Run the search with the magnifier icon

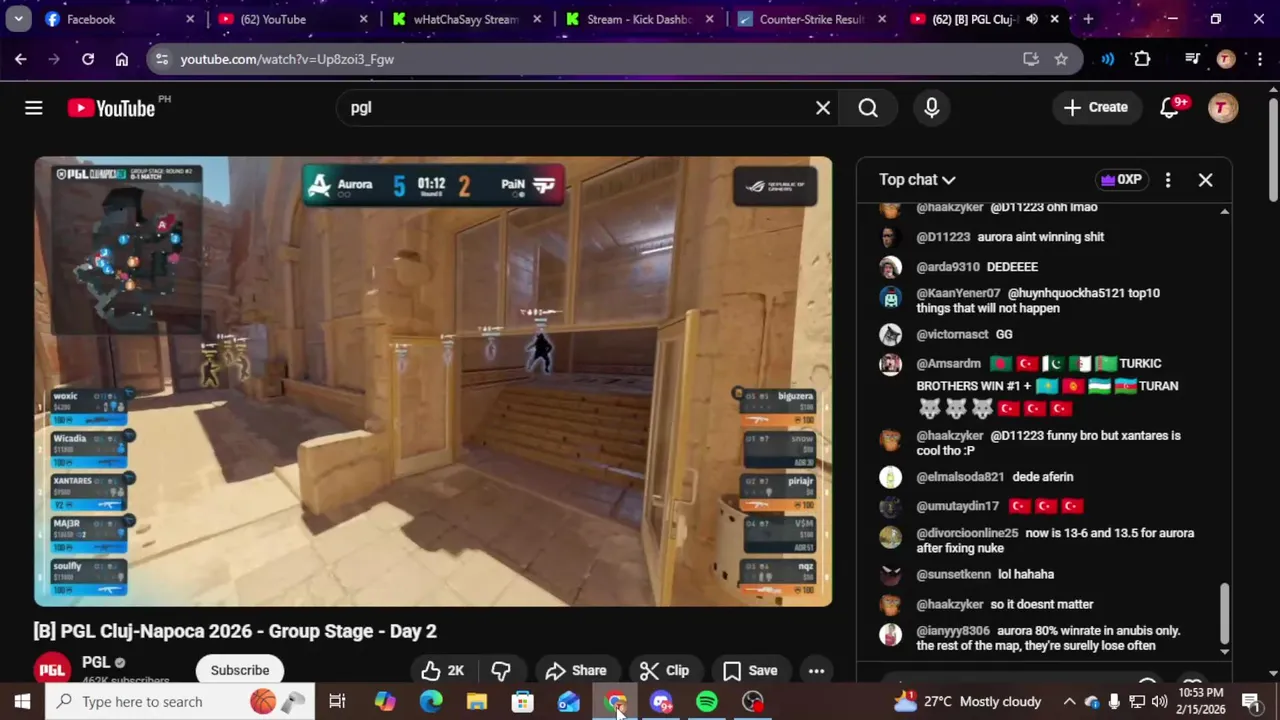(x=868, y=108)
